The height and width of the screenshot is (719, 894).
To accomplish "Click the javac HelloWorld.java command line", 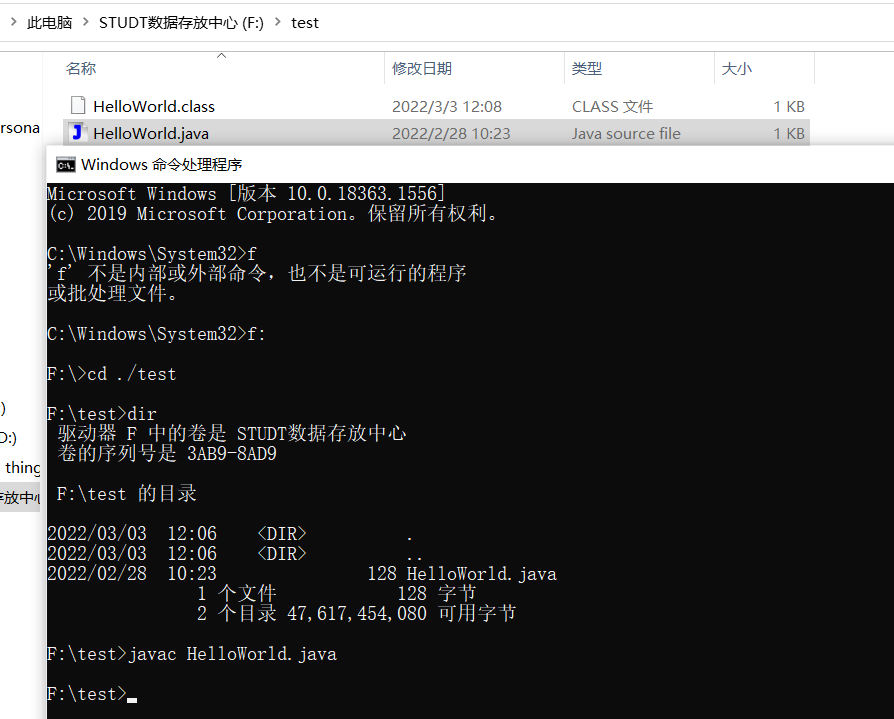I will (x=192, y=653).
